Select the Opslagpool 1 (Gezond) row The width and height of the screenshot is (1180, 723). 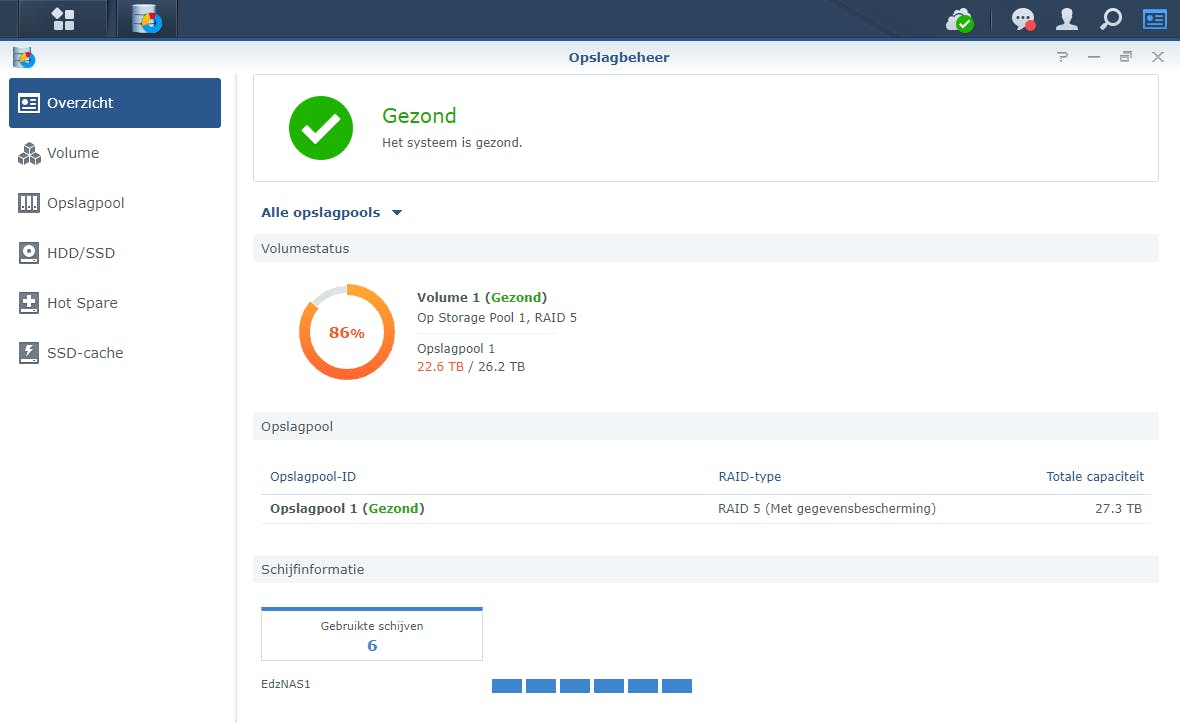pyautogui.click(x=706, y=509)
